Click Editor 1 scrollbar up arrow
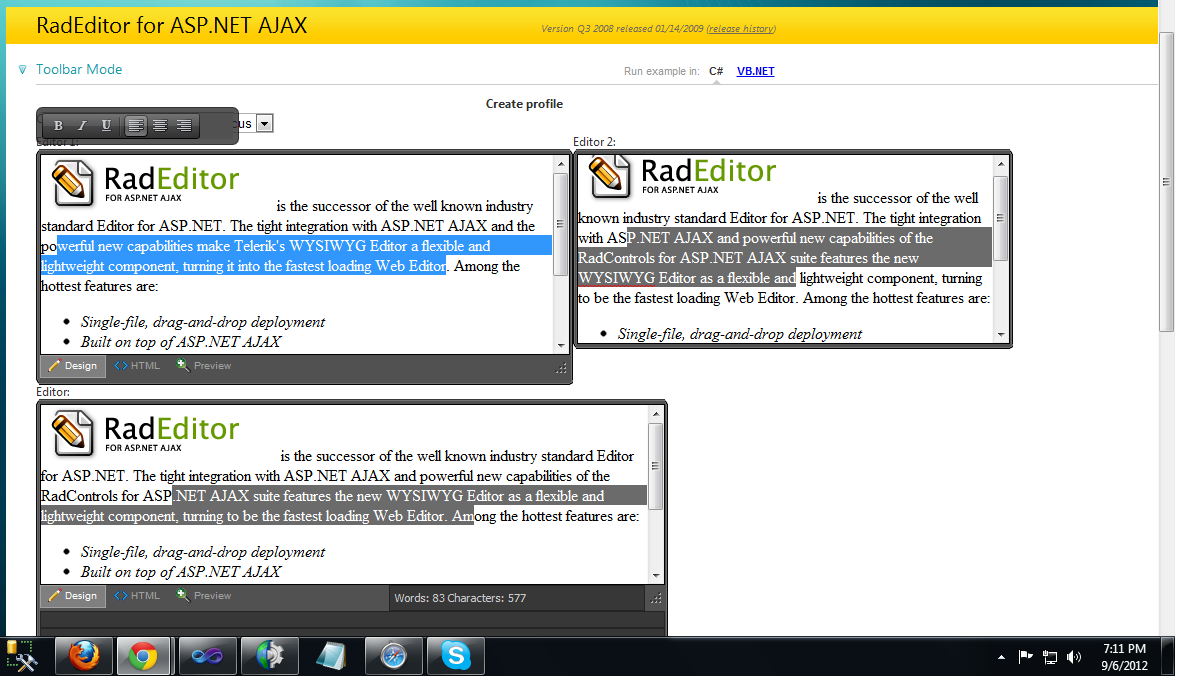This screenshot has height=684, width=1179. [x=561, y=164]
